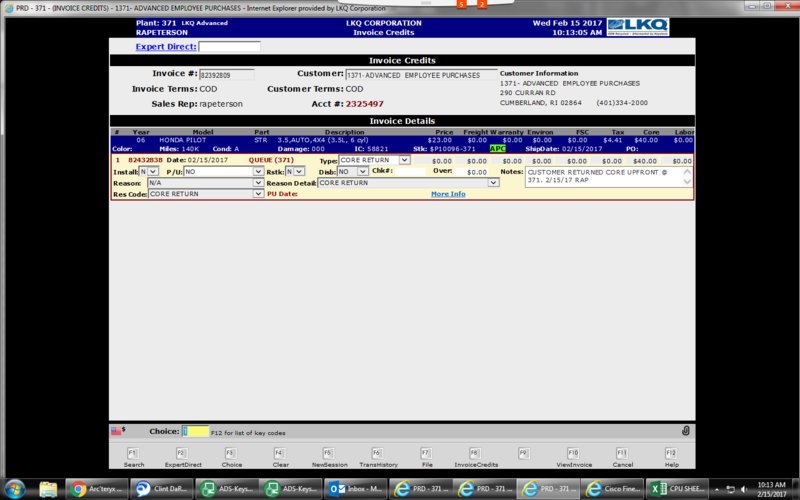Click the Invoice # field
Screen dimensions: 800x500
pos(227,75)
